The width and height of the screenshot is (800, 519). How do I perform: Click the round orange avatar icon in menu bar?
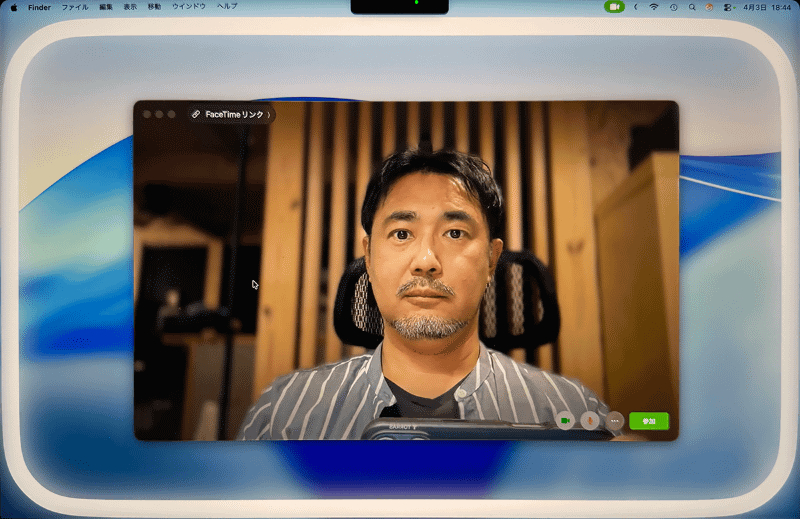[709, 7]
